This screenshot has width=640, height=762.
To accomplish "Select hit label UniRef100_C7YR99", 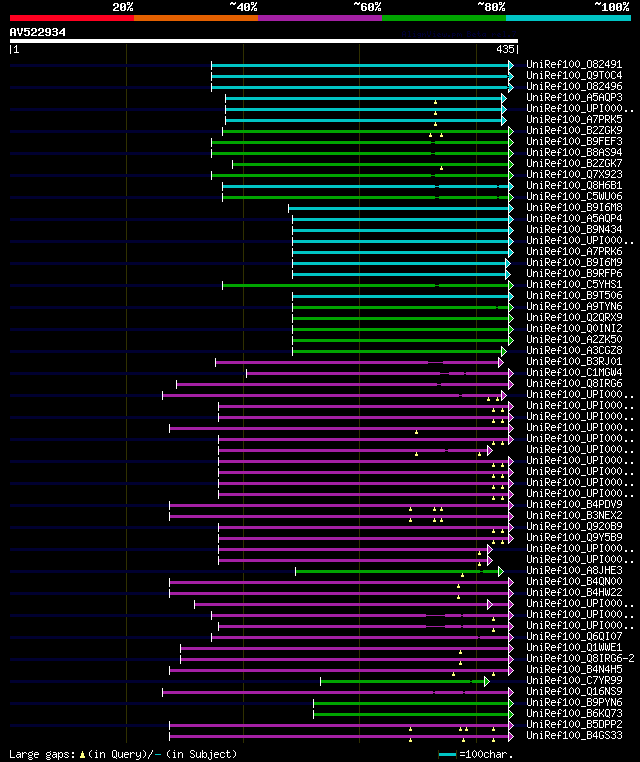I will point(574,680).
